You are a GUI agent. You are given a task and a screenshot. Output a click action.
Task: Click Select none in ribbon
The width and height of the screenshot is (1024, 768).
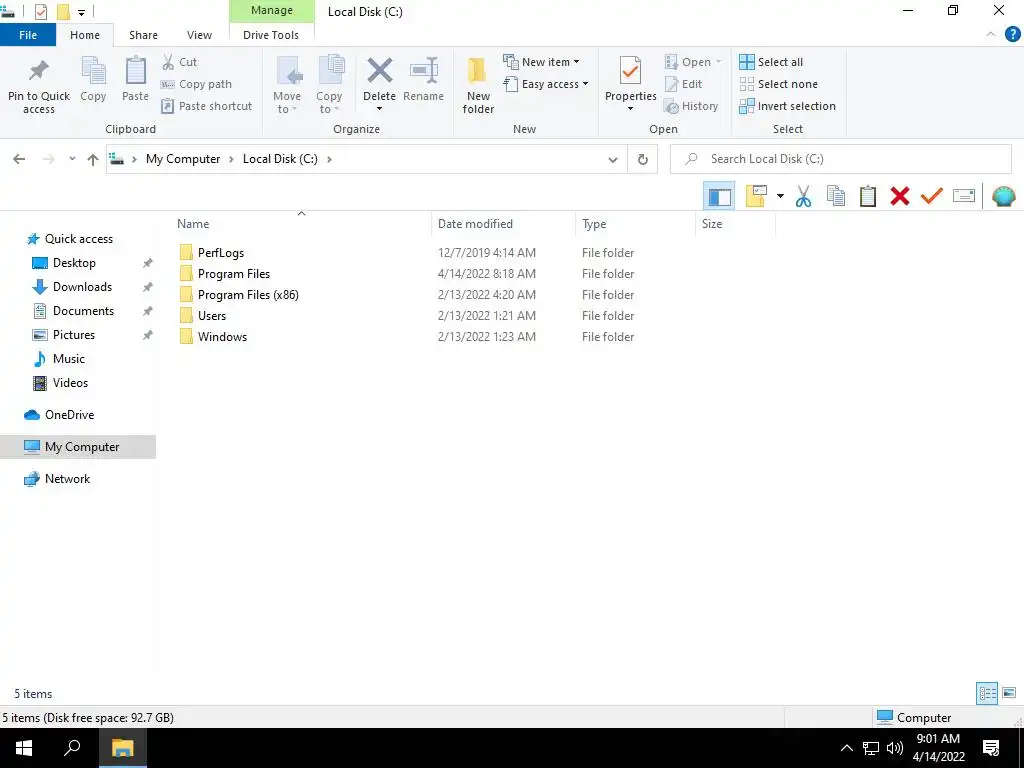pos(778,84)
